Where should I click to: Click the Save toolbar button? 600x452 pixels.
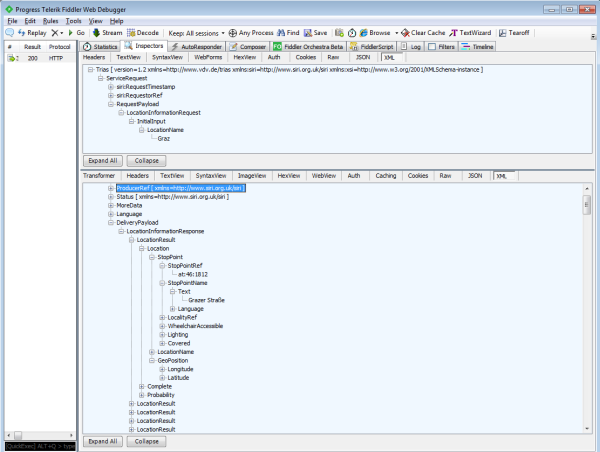[316, 33]
